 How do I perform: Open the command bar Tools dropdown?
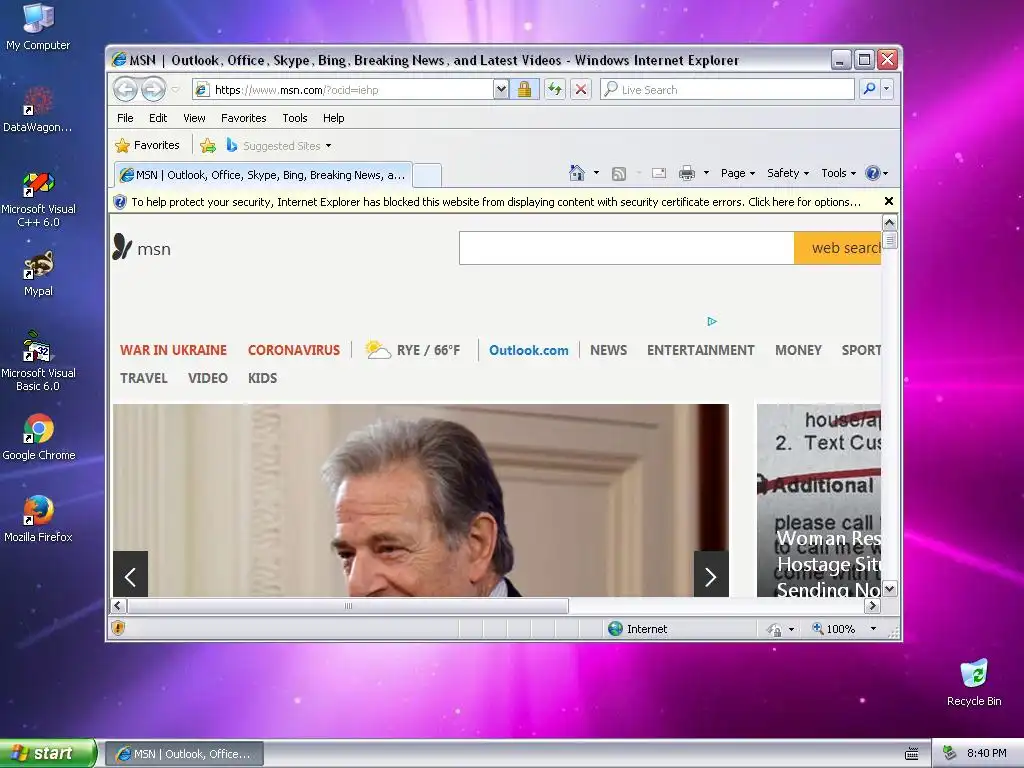pyautogui.click(x=839, y=173)
